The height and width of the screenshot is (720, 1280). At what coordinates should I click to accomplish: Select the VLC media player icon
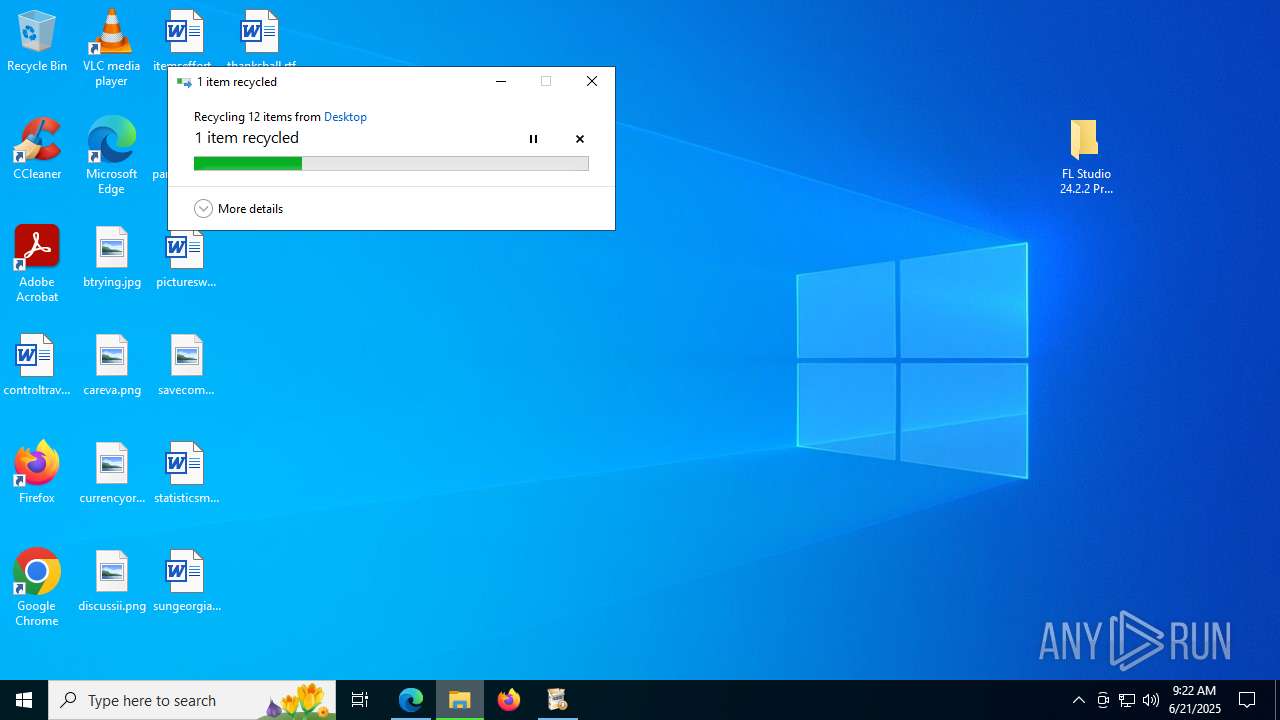click(x=111, y=48)
